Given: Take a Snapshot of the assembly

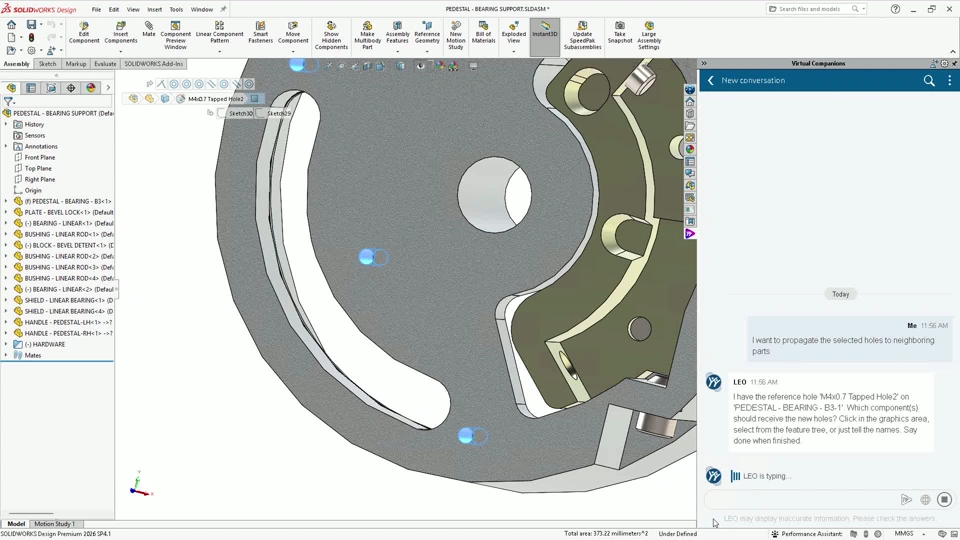Looking at the screenshot, I should coord(620,32).
